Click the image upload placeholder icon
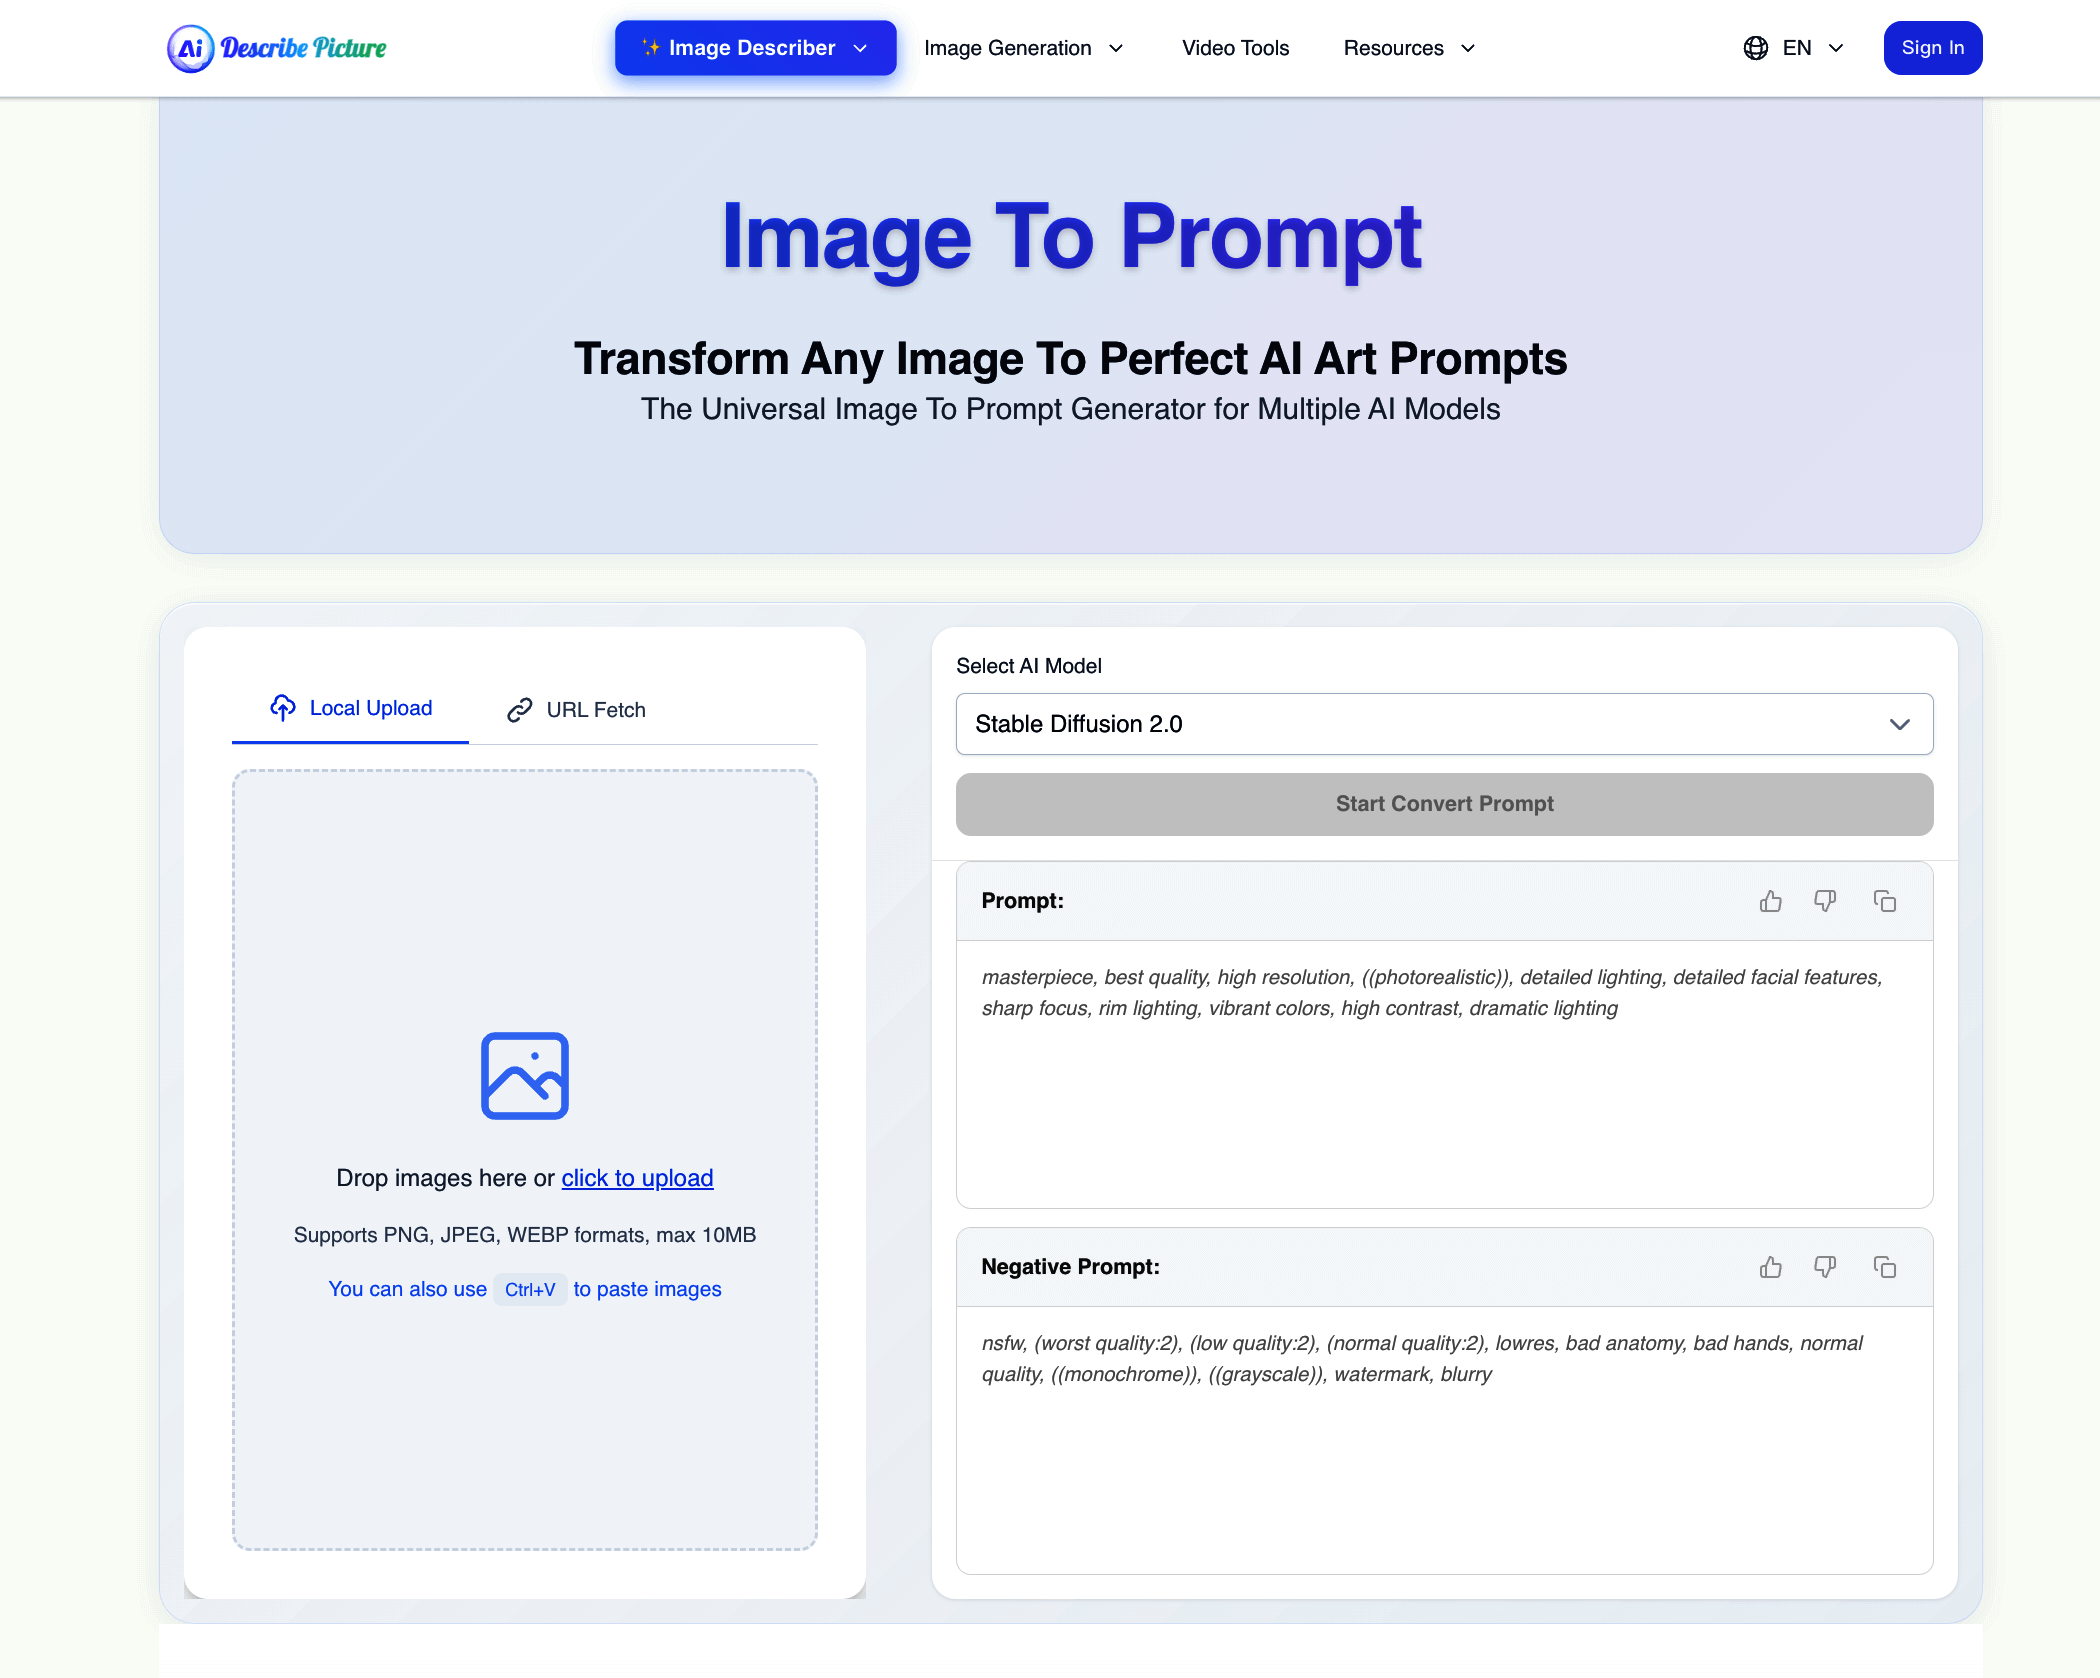 pos(524,1075)
